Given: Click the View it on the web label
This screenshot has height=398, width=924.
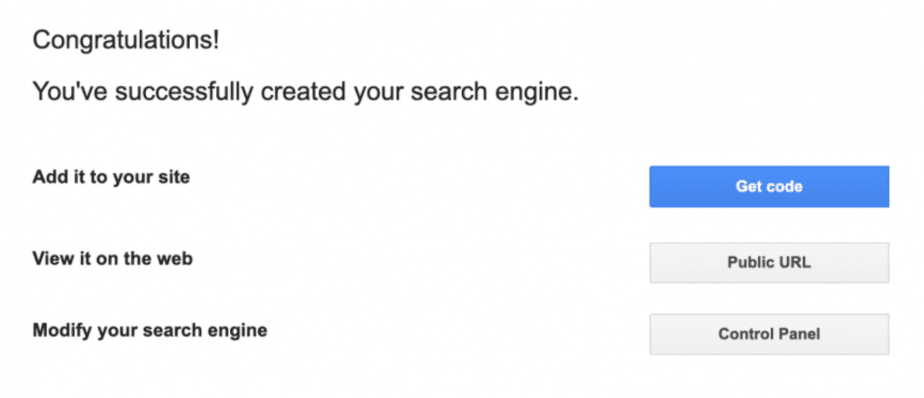Looking at the screenshot, I should coord(113,258).
